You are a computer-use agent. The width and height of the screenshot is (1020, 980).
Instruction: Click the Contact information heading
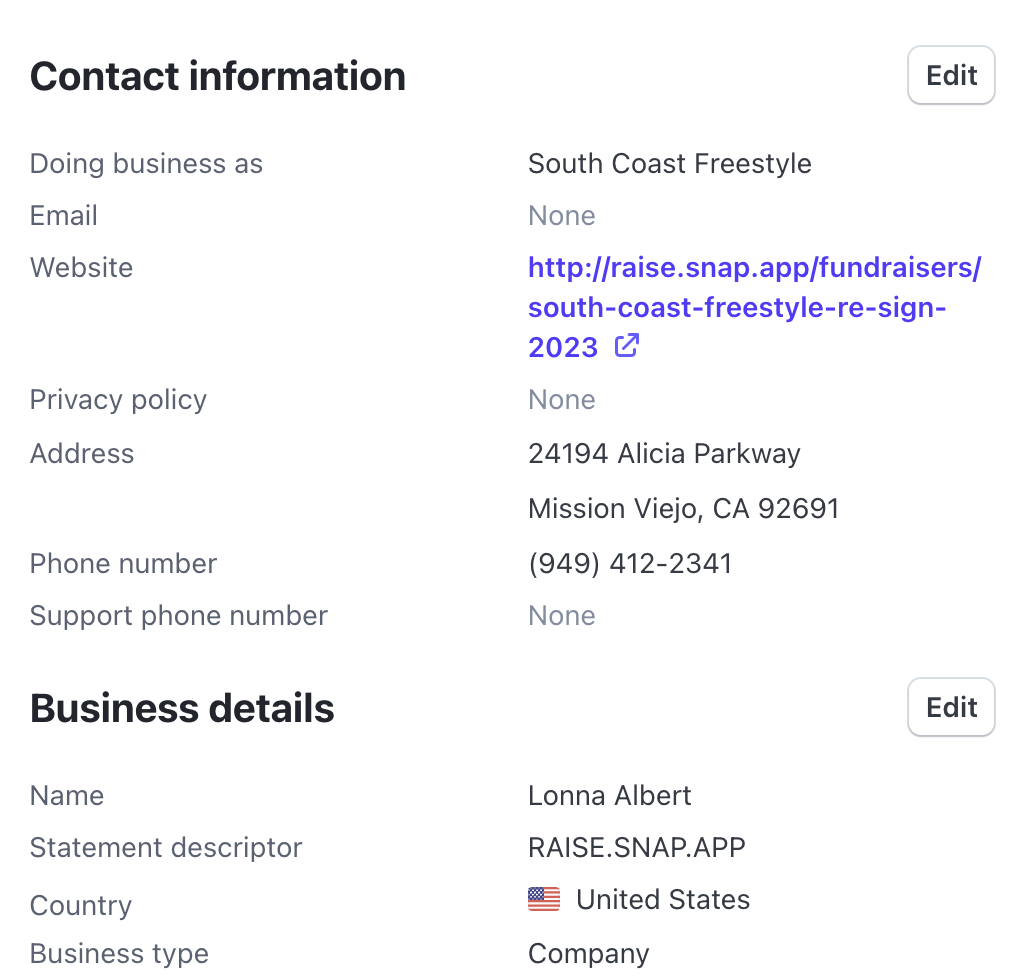coord(218,76)
